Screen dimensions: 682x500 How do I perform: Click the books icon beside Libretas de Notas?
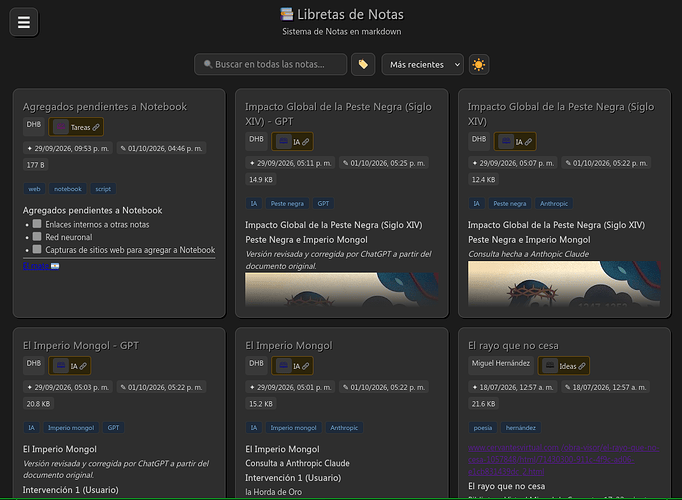coord(287,14)
